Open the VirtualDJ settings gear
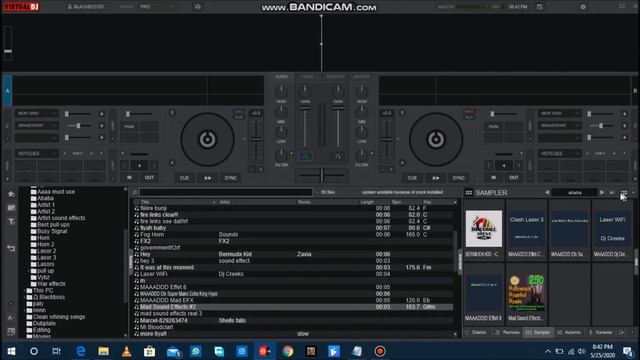This screenshot has width=640, height=360. (x=583, y=7)
